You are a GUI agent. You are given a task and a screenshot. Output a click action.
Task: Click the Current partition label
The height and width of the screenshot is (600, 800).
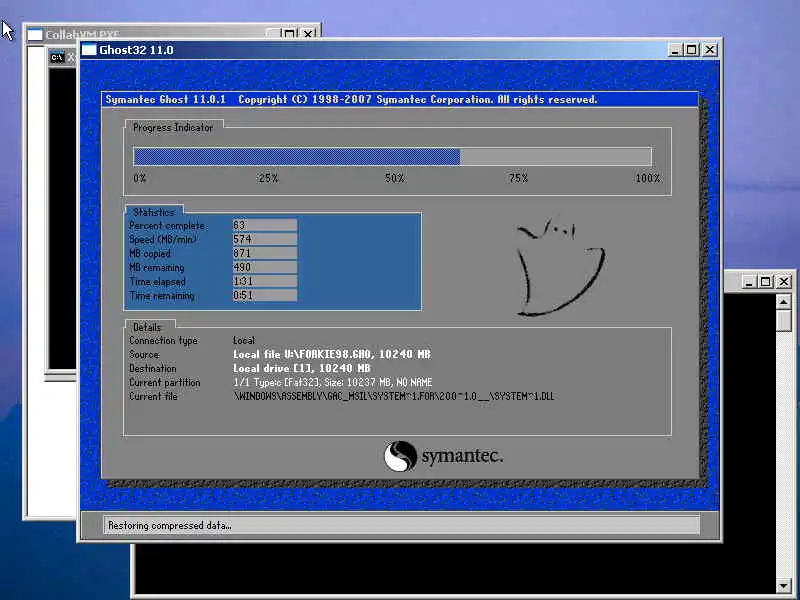164,382
